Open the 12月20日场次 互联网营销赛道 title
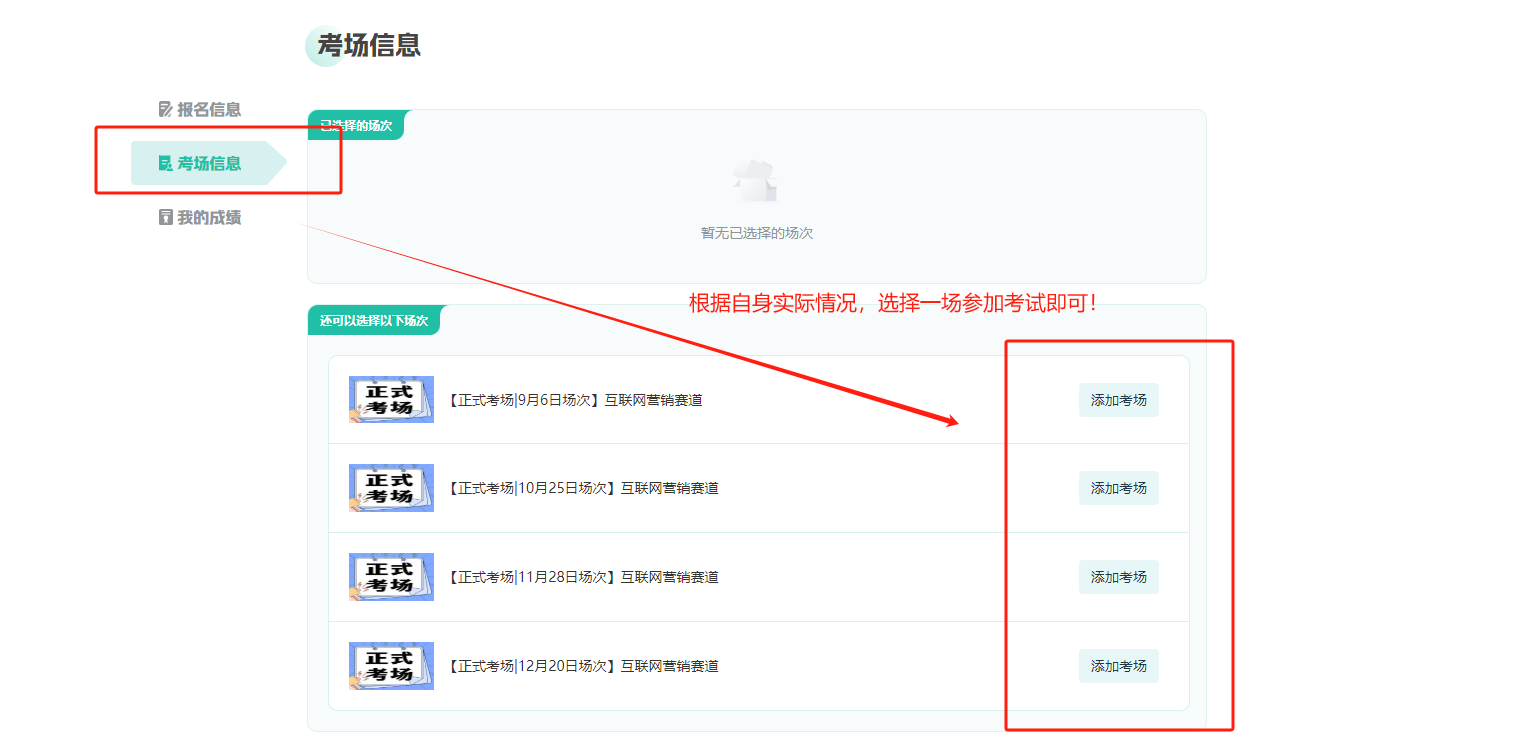1524x738 pixels. [584, 666]
